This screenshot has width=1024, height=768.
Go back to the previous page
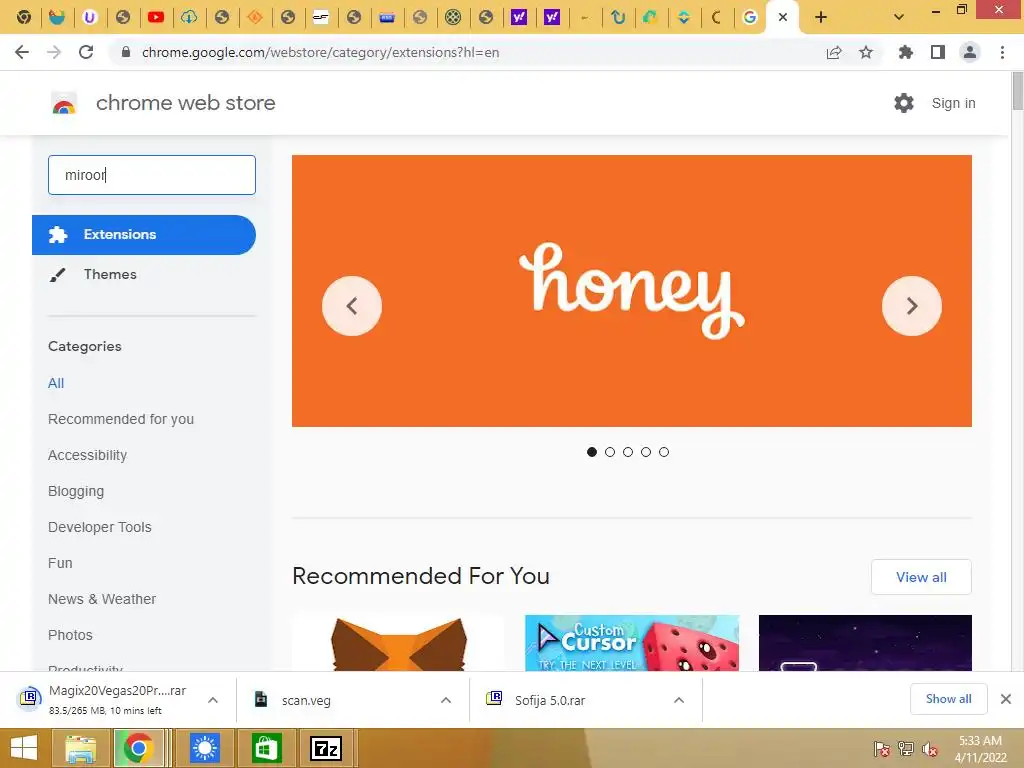[x=22, y=52]
